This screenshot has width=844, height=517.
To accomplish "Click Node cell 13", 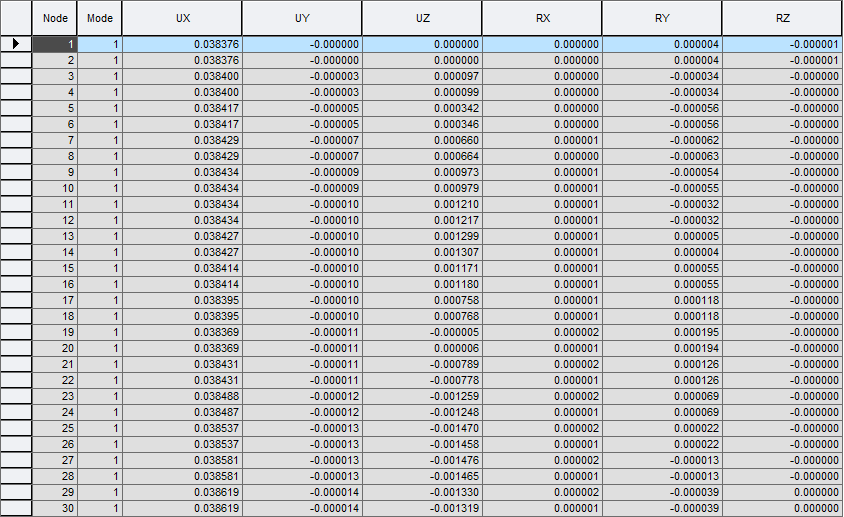I will tap(55, 236).
